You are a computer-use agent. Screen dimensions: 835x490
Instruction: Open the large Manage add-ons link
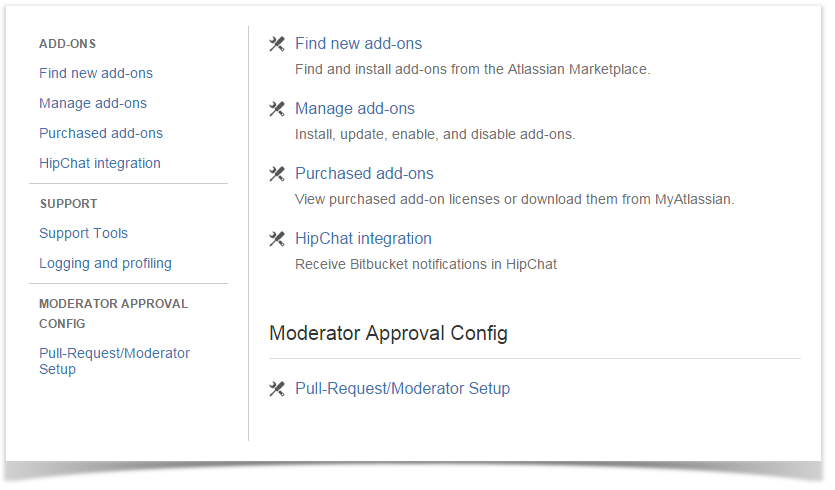pyautogui.click(x=354, y=109)
